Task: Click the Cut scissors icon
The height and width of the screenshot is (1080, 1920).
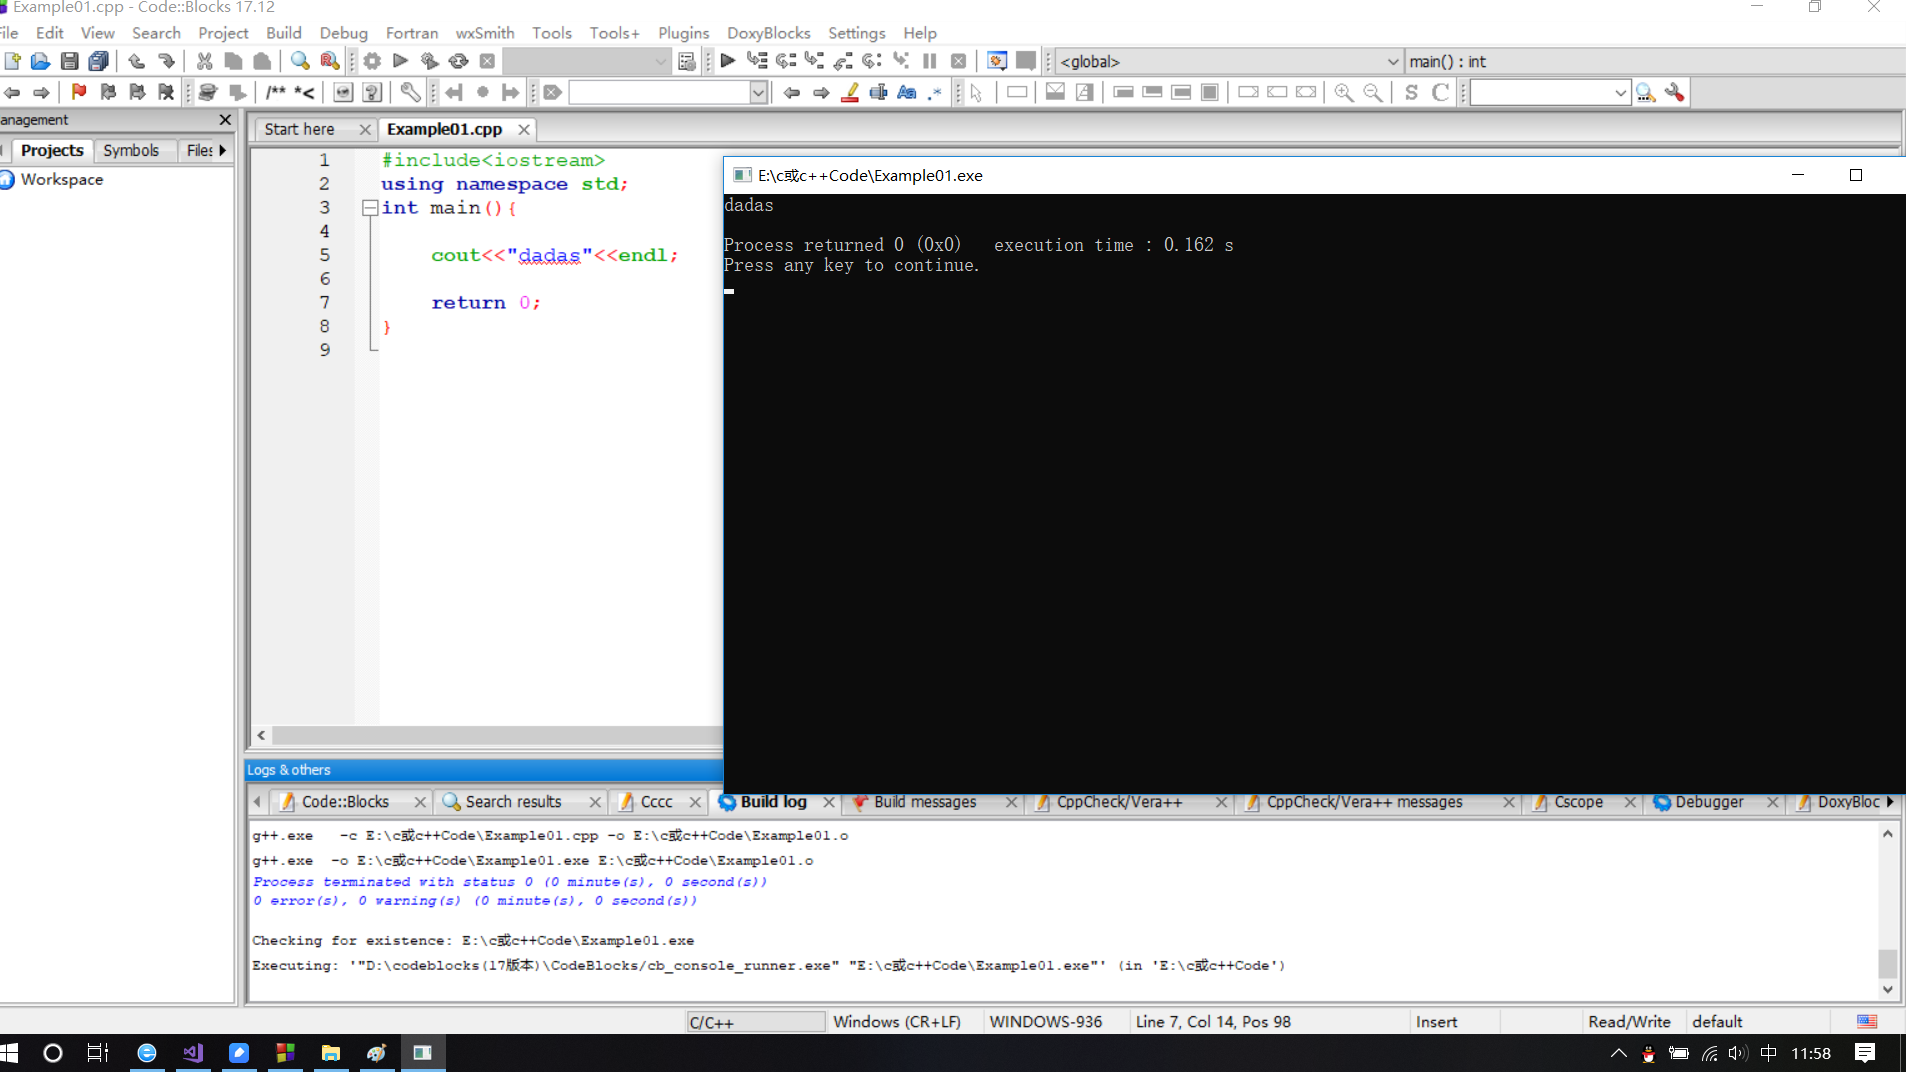Action: click(204, 61)
